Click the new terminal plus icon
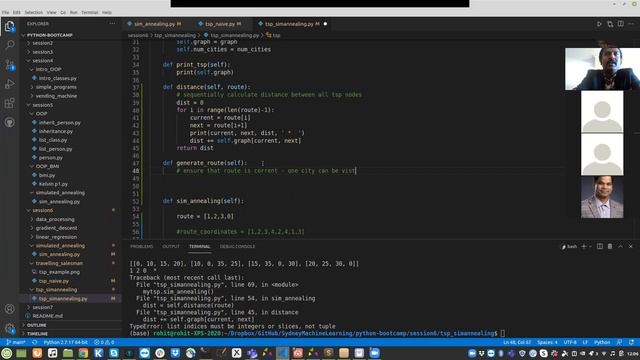 (x=584, y=246)
